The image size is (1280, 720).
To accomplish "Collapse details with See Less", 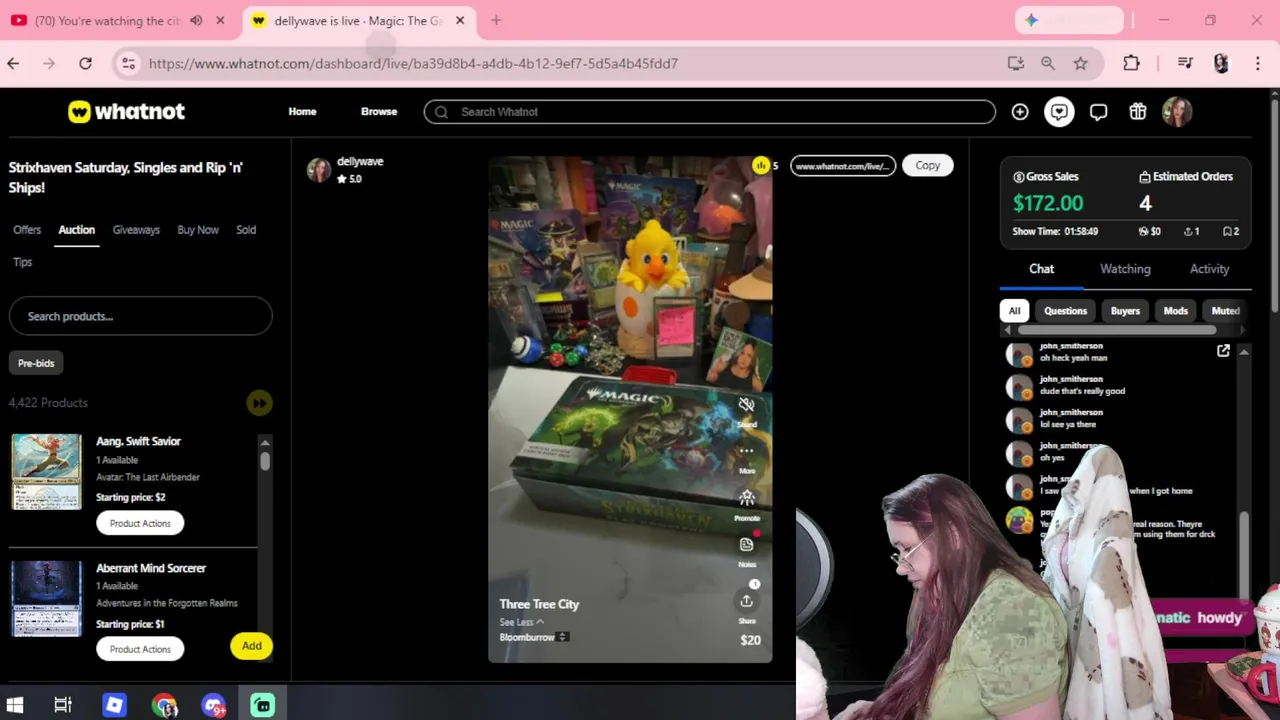I will point(521,622).
